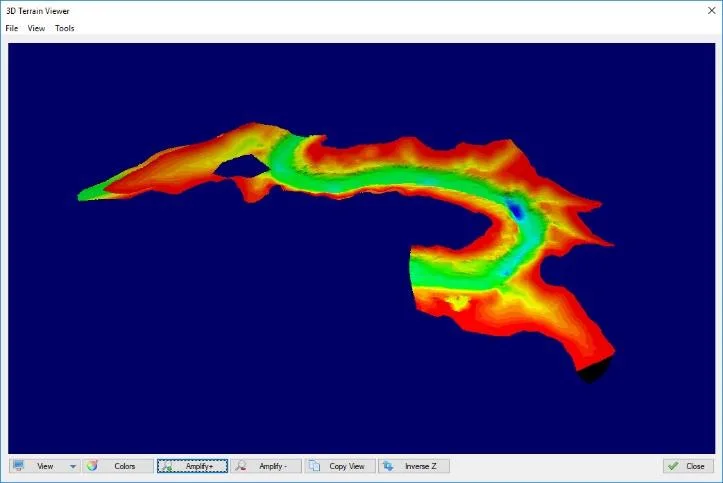Click the copy pages icon on Copy View
The image size is (723, 483).
click(x=314, y=465)
